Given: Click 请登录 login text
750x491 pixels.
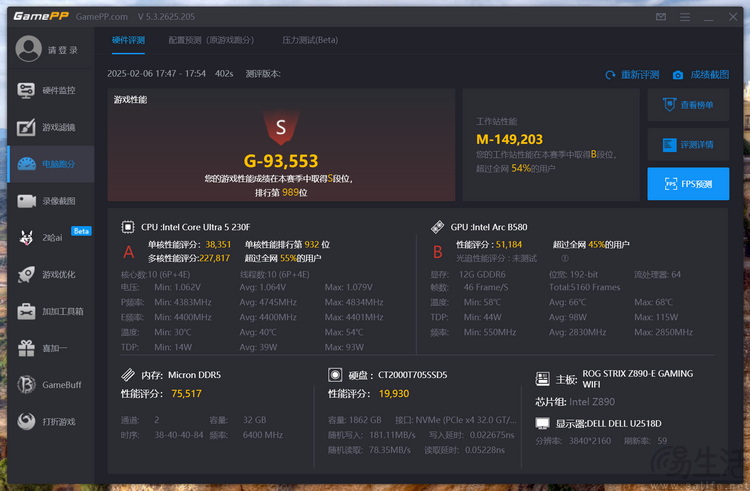Looking at the screenshot, I should (63, 50).
